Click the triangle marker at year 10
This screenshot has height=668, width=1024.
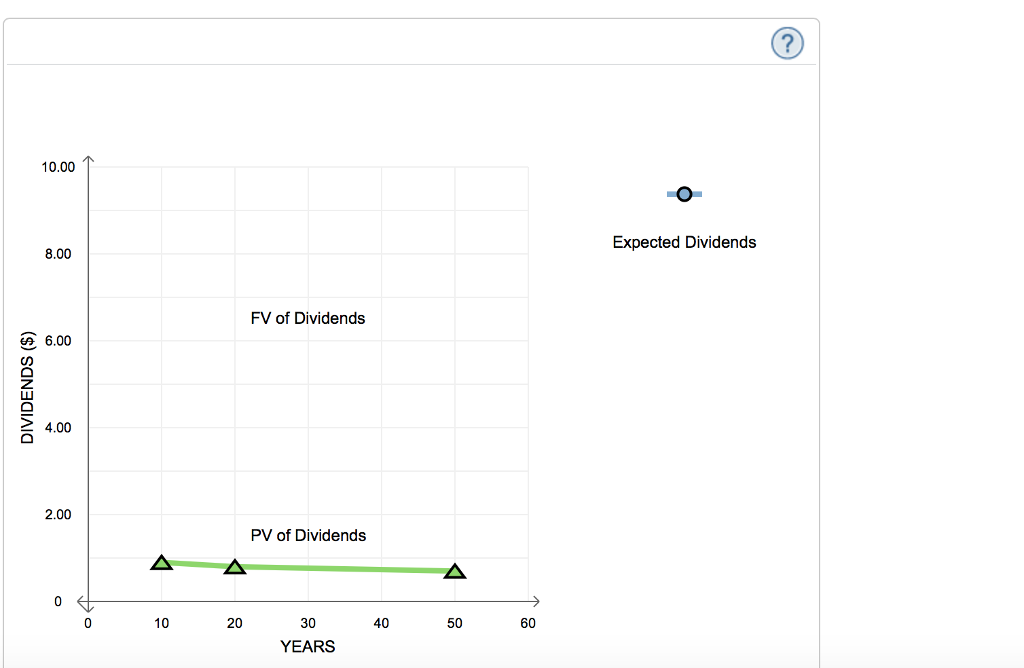pos(161,562)
